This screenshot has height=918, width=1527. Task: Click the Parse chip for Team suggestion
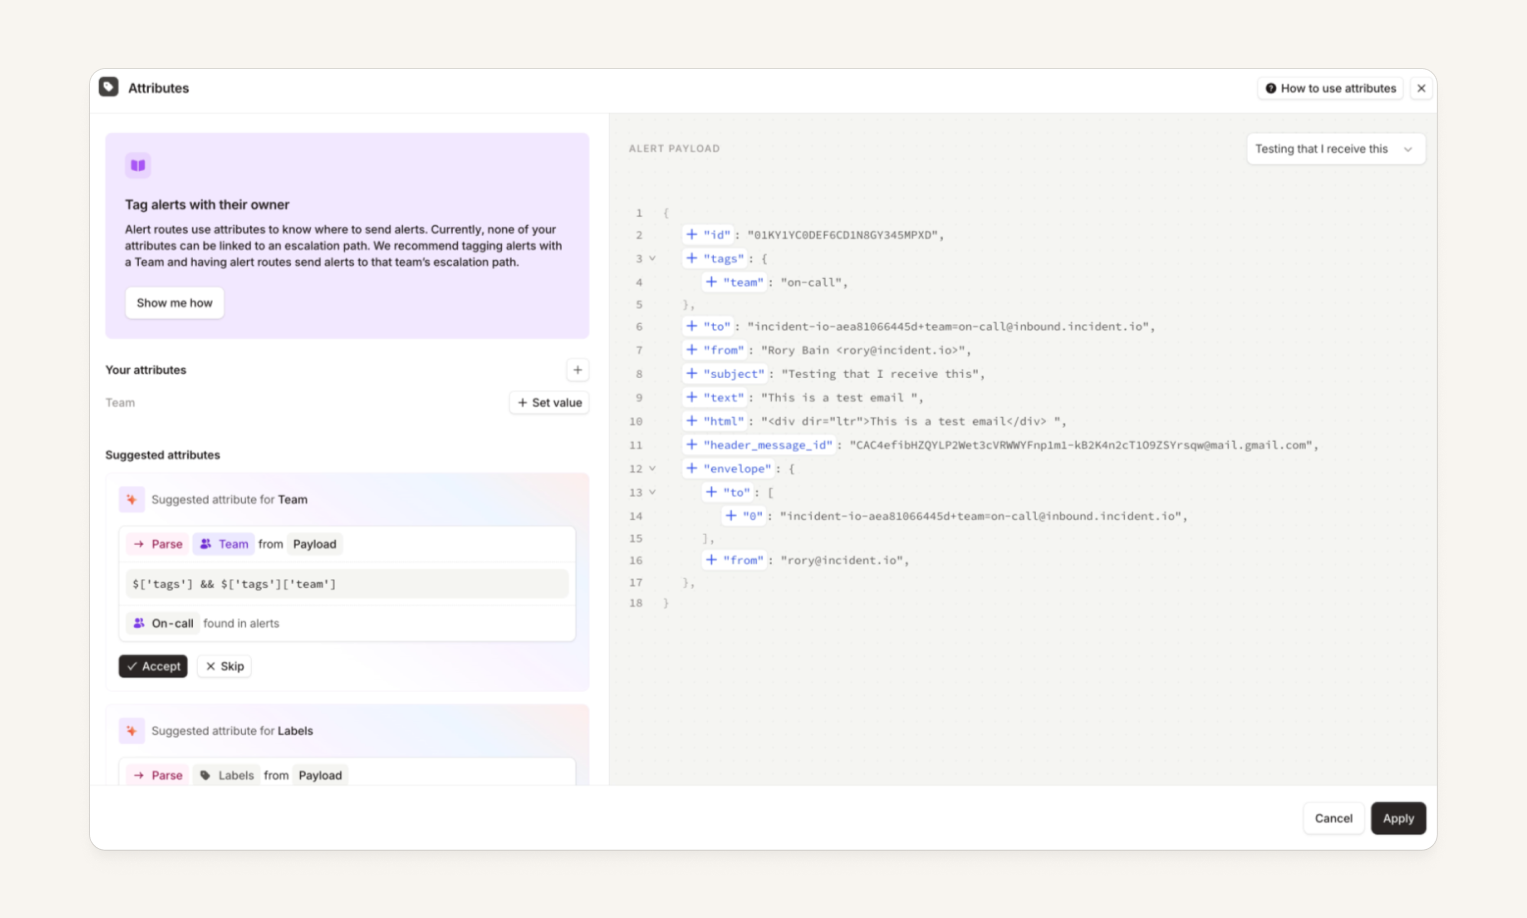click(157, 544)
